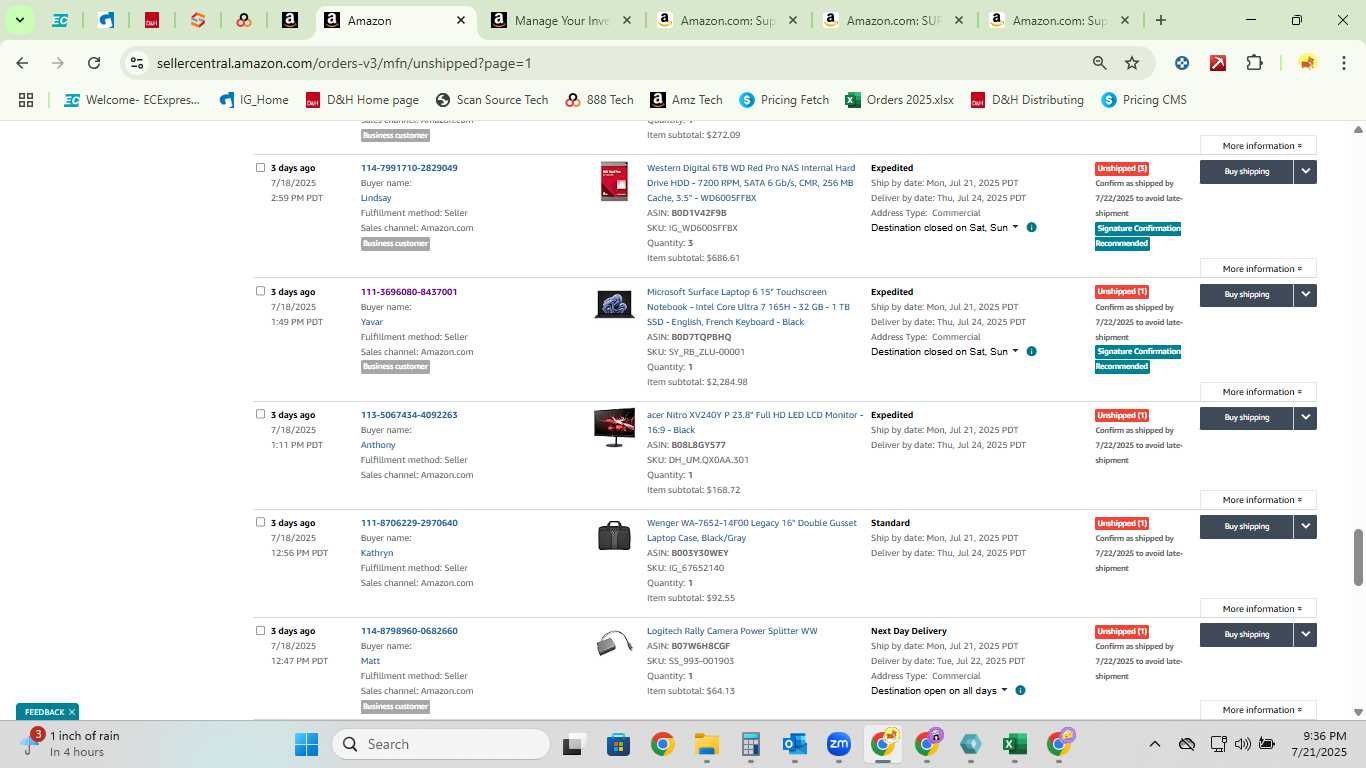Open Scan Source Tech bookmark

tap(492, 100)
